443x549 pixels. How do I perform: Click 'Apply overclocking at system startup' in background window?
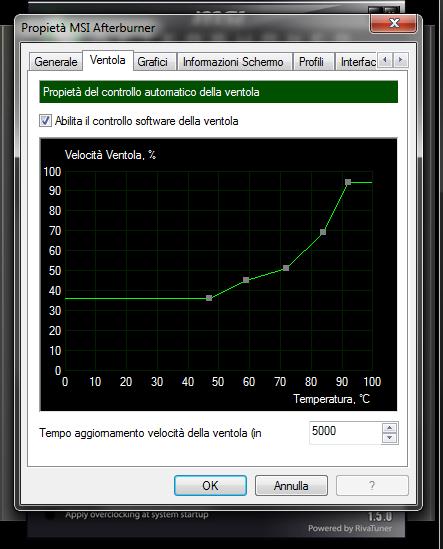point(137,515)
